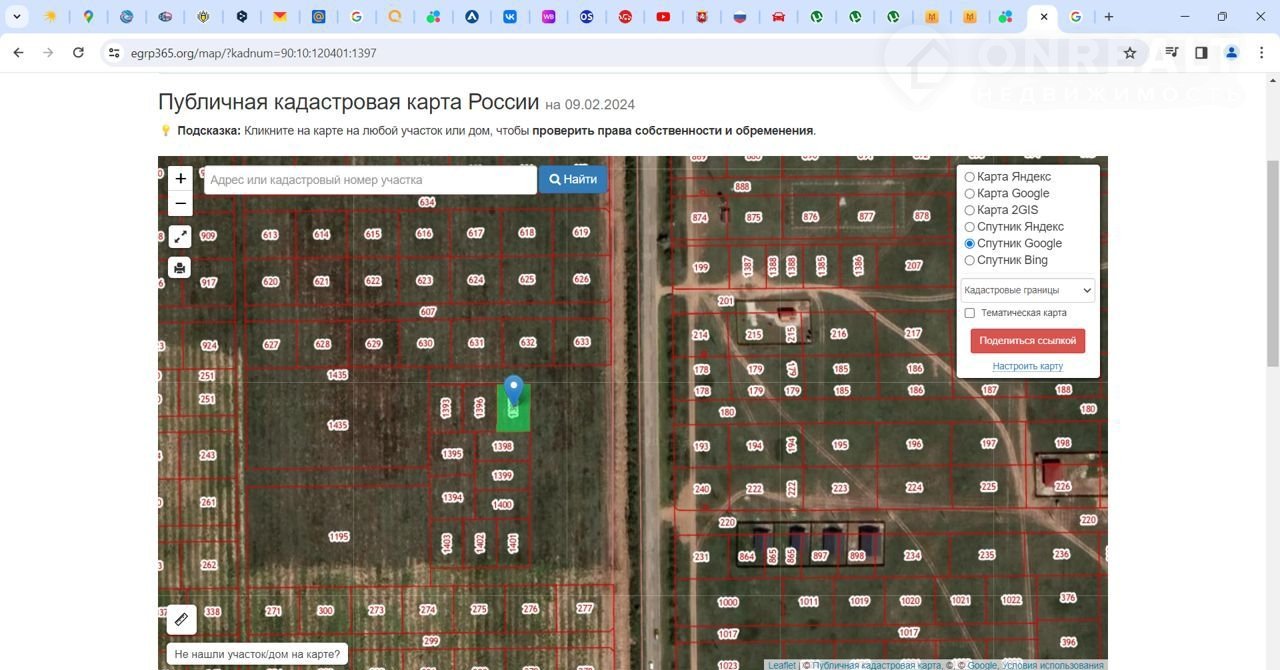The width and height of the screenshot is (1280, 670).
Task: Click the address or cadastral number field
Action: [x=370, y=180]
